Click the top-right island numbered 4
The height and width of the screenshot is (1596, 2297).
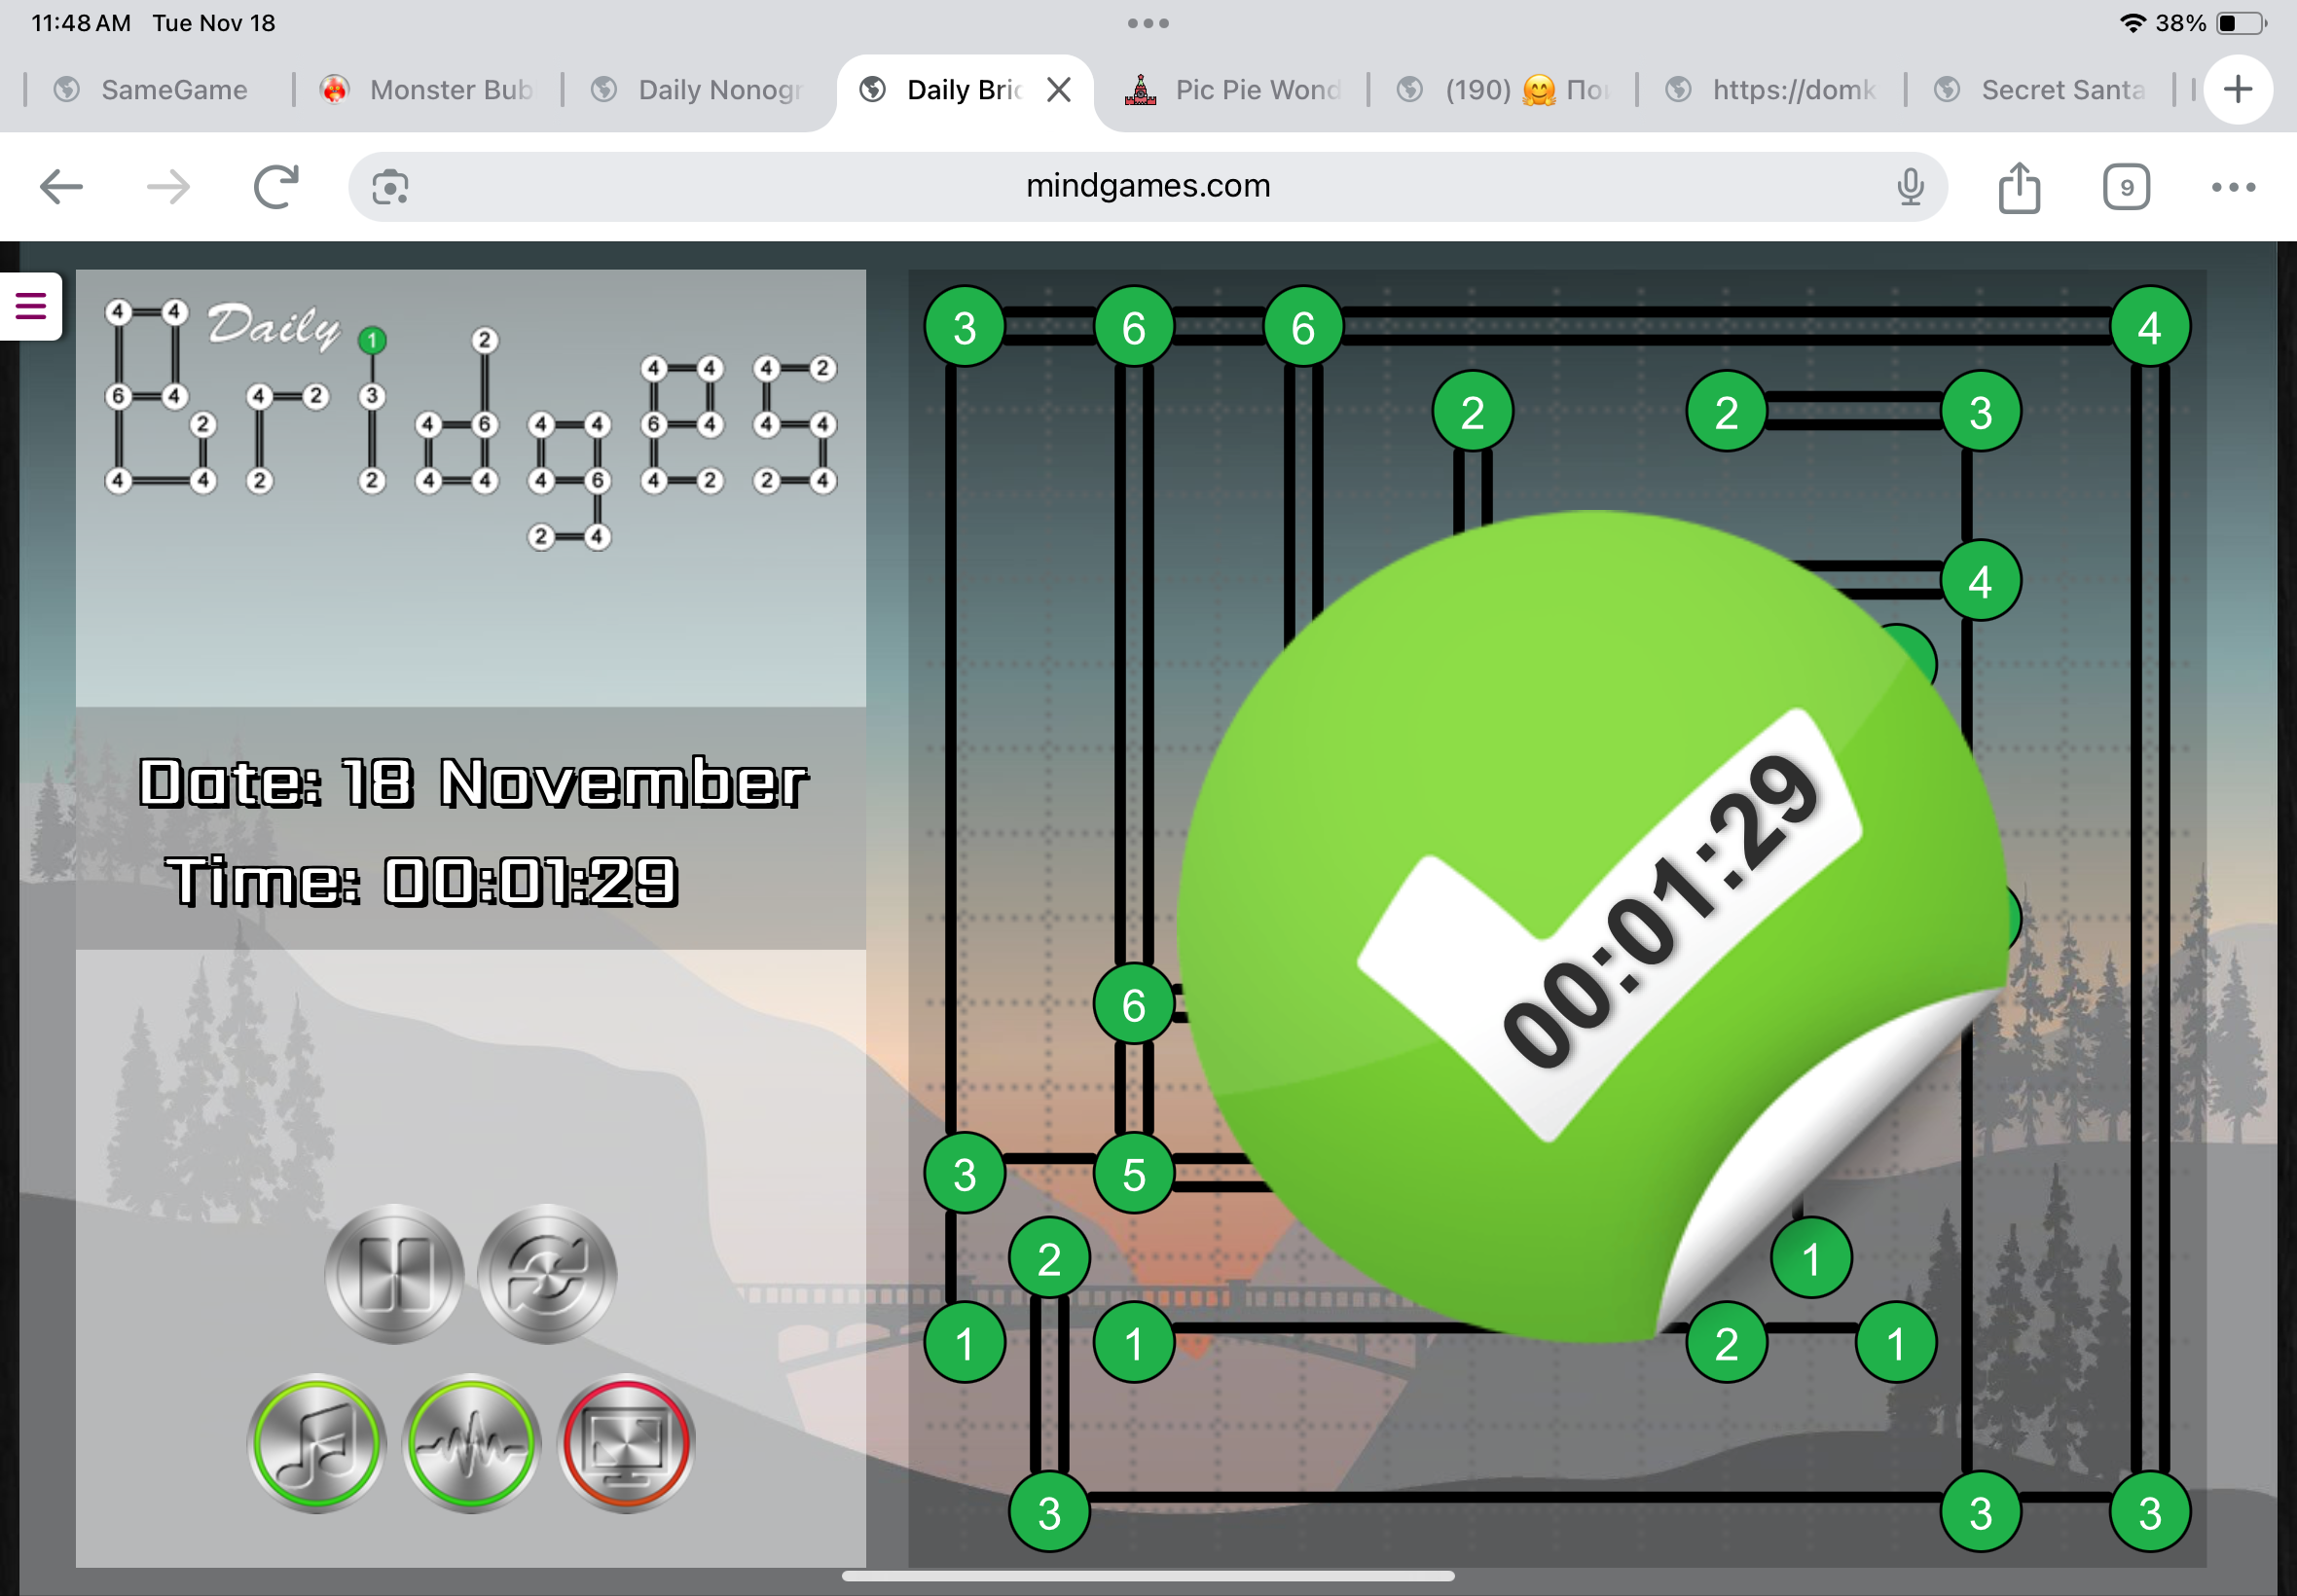click(2149, 327)
